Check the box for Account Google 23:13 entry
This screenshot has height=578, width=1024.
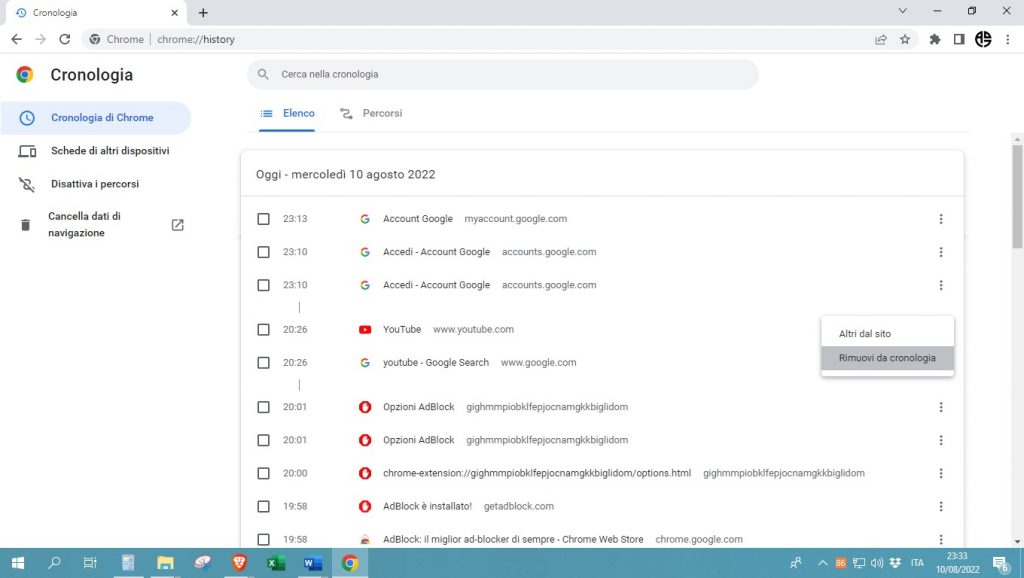(263, 219)
